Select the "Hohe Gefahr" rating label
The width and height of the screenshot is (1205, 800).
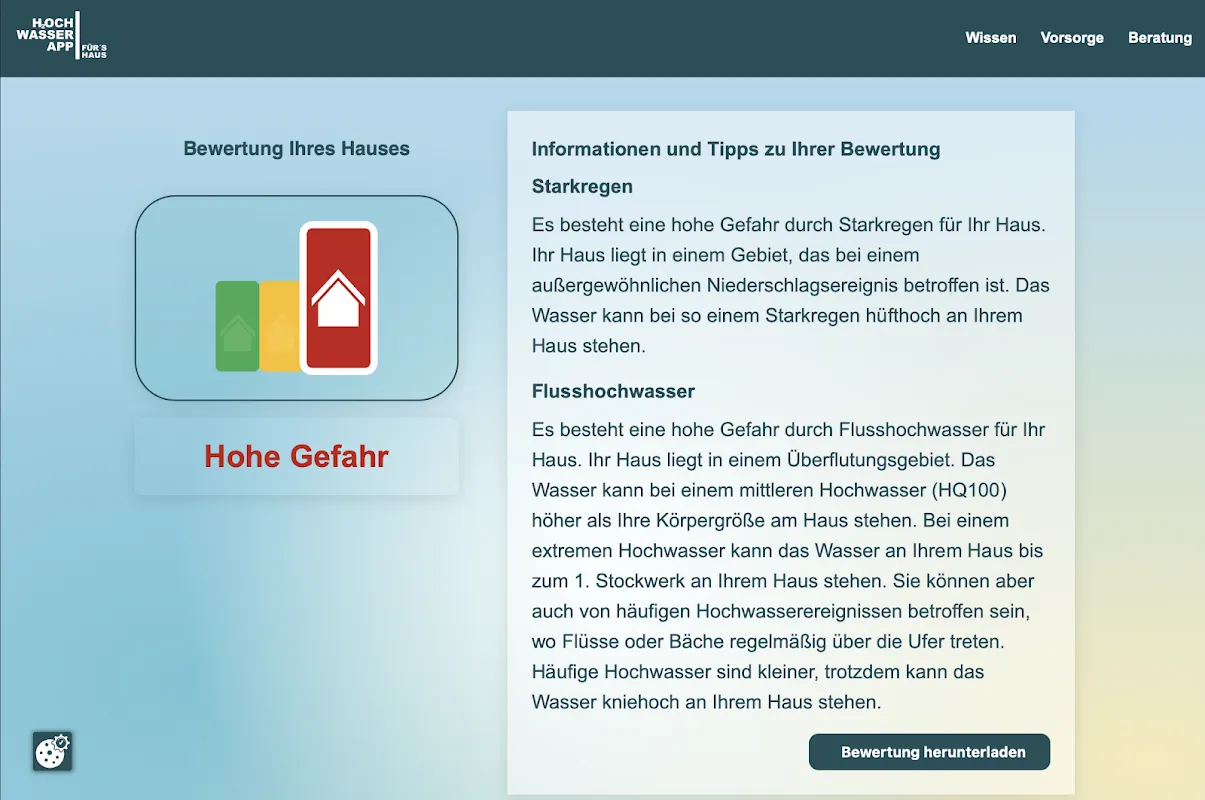(x=297, y=457)
